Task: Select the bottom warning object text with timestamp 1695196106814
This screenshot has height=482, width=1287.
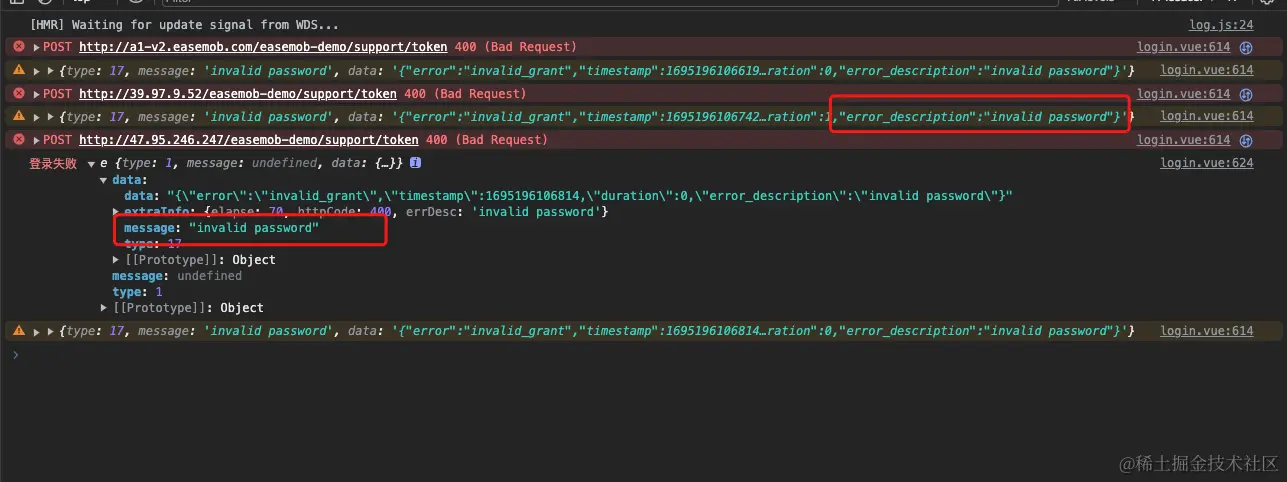Action: pyautogui.click(x=597, y=331)
